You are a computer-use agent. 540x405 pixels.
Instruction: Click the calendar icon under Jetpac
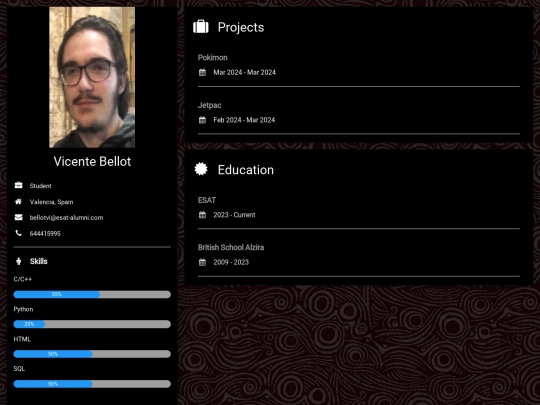point(202,120)
